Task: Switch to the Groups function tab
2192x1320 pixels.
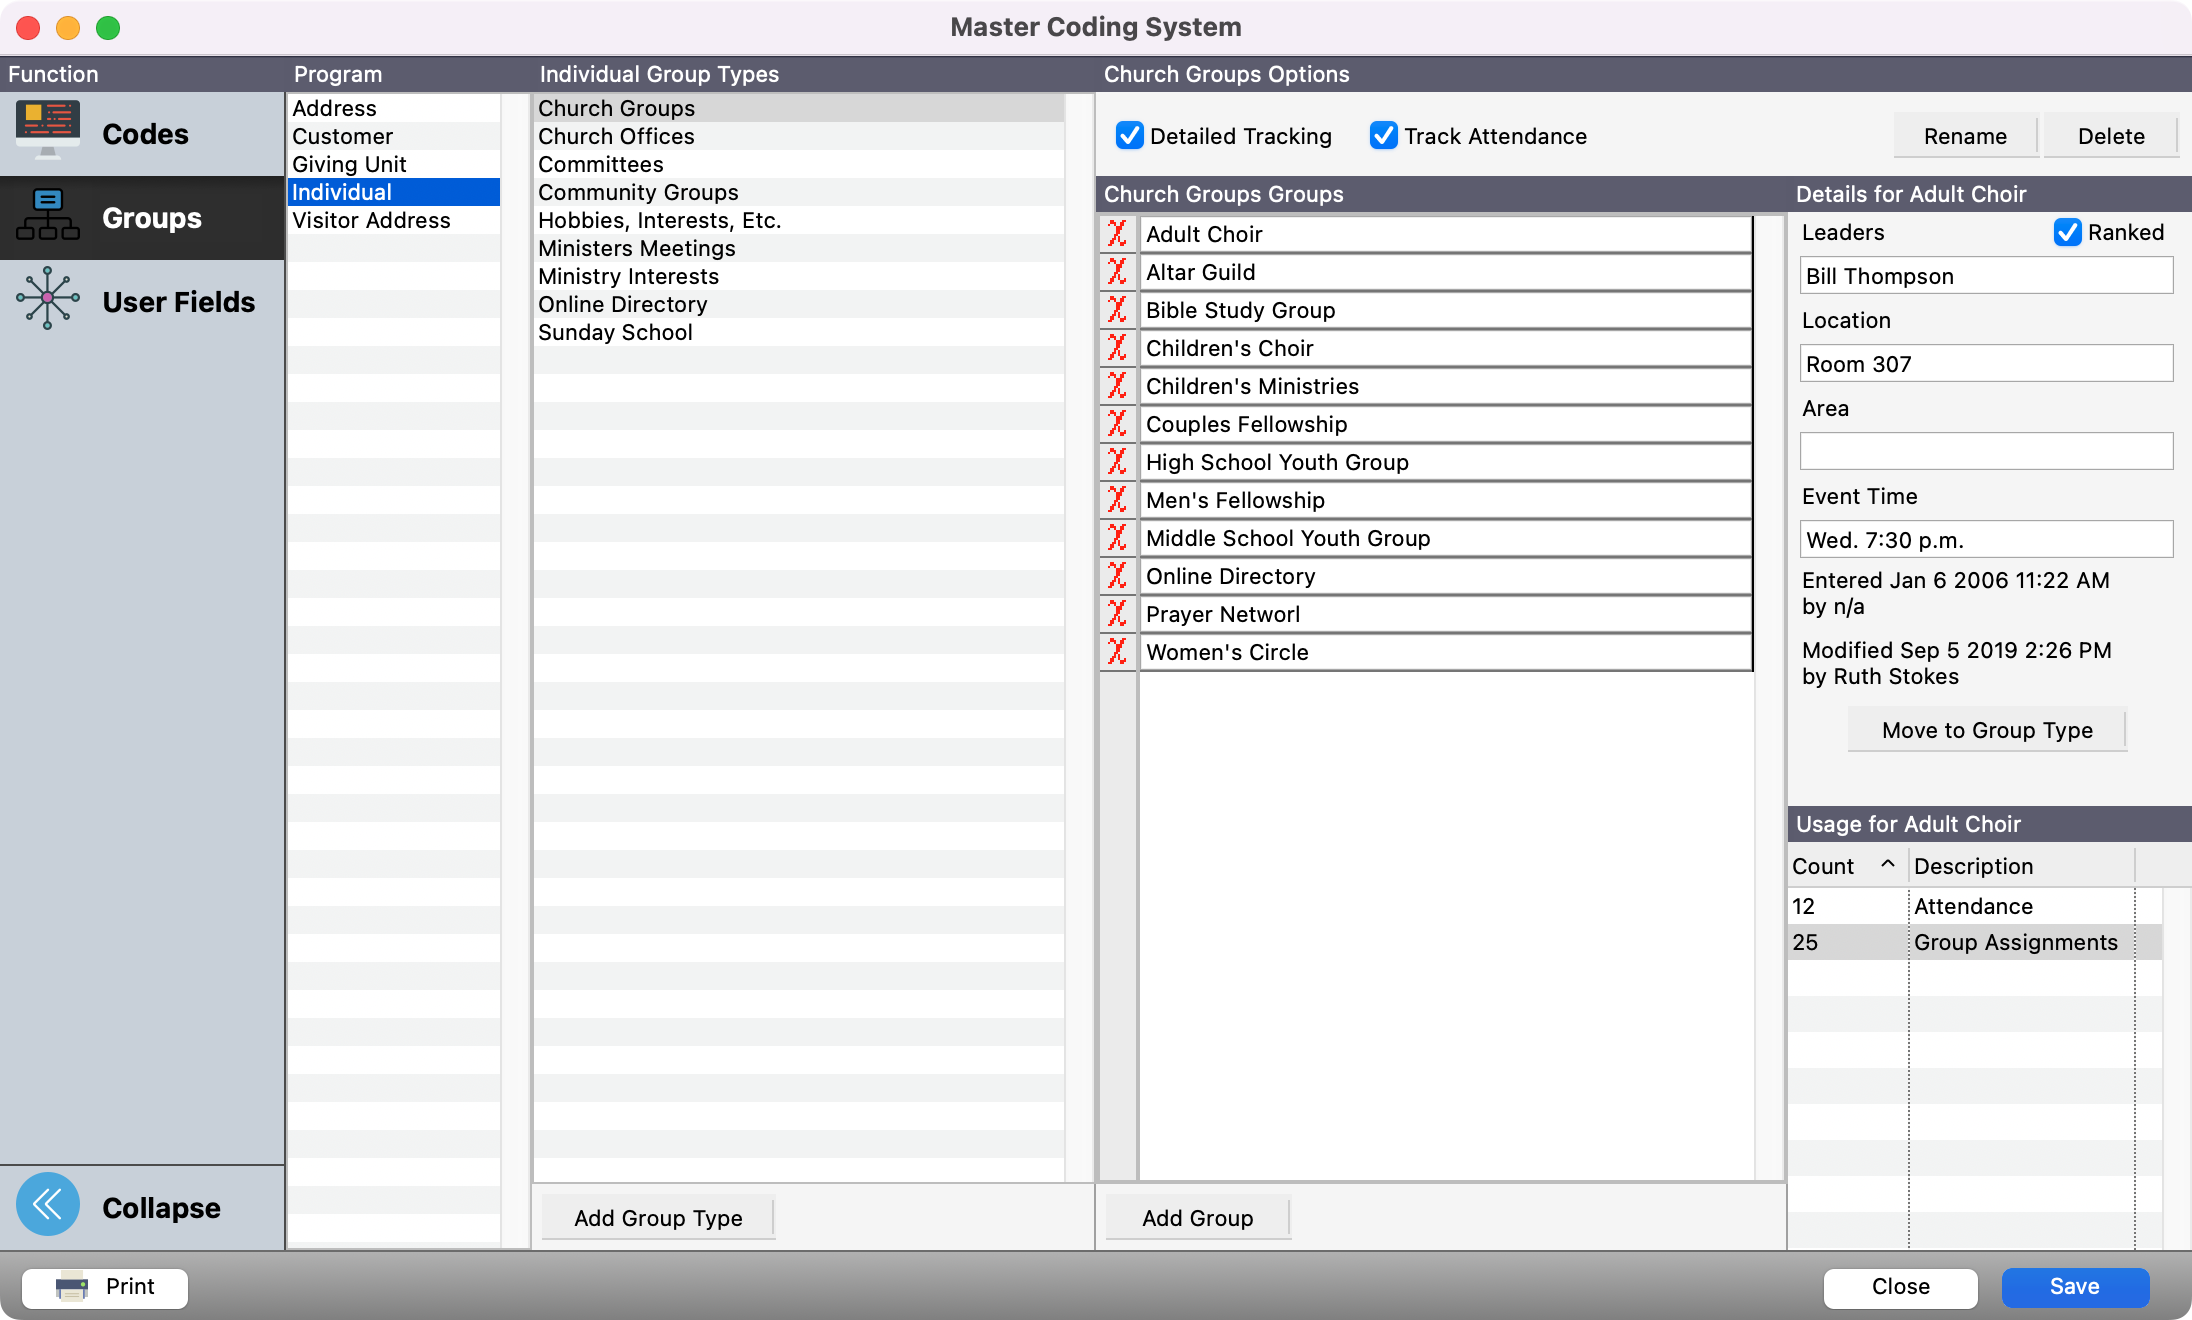Action: pyautogui.click(x=50, y=213)
